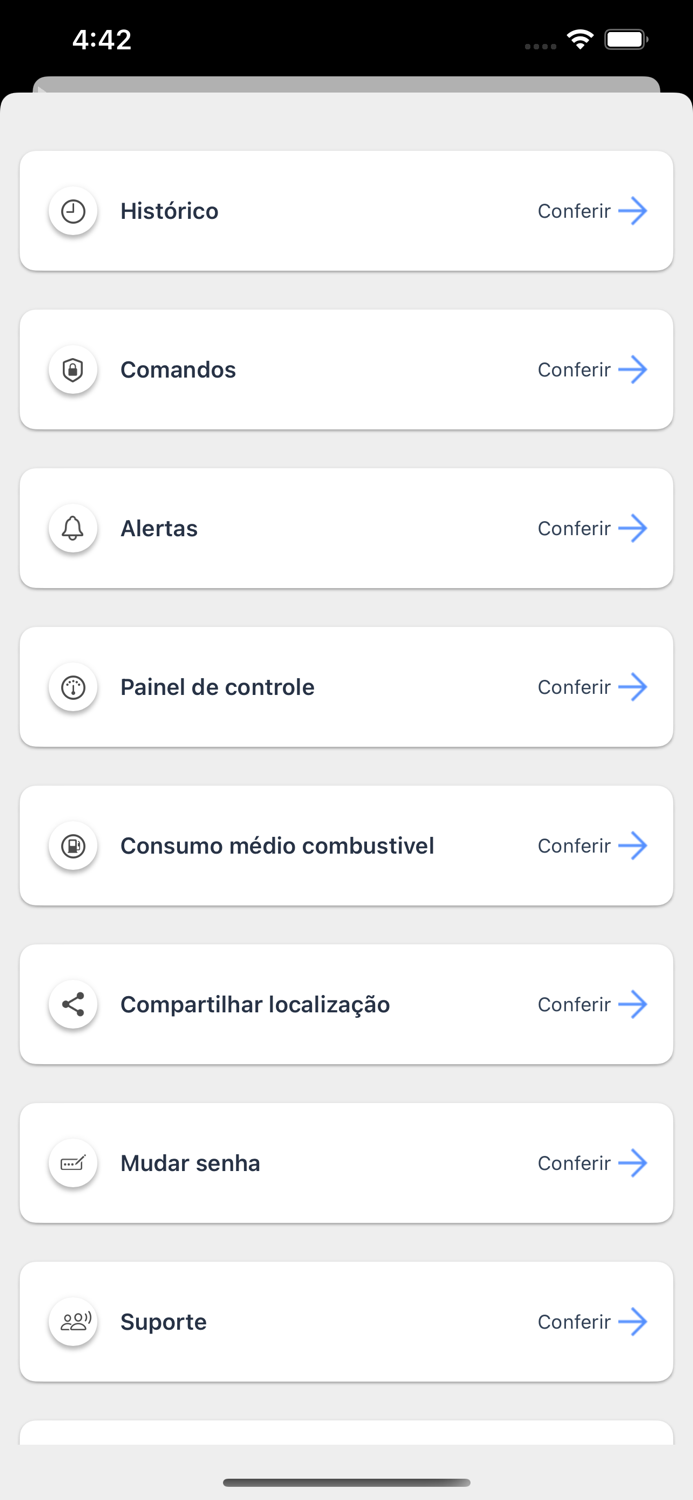Click Conferir for Consumo médio combustivel

(x=575, y=845)
